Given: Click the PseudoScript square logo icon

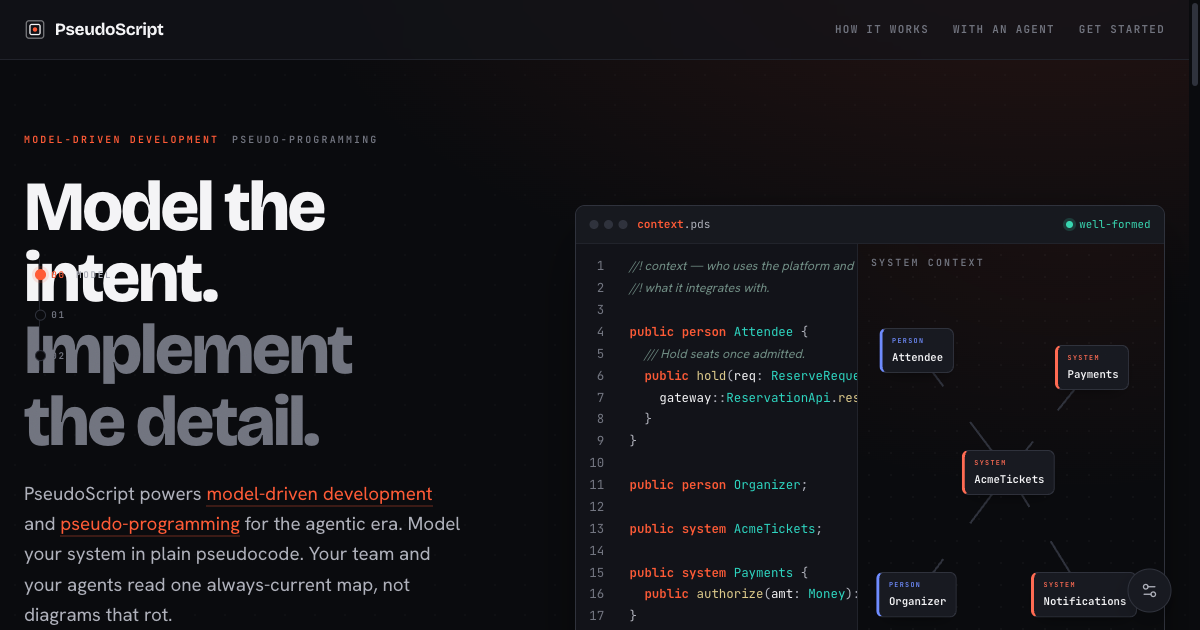Looking at the screenshot, I should tap(35, 30).
